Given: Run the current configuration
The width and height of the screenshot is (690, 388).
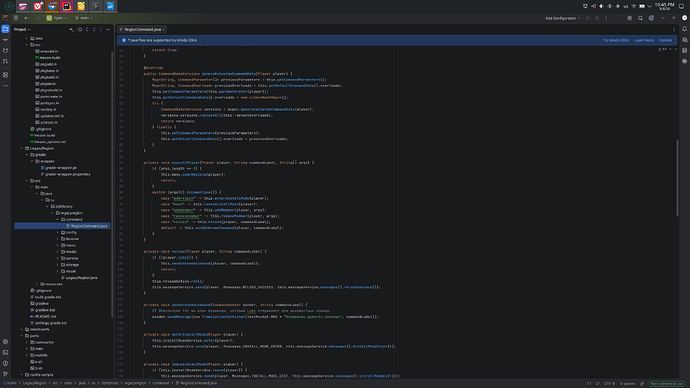Looking at the screenshot, I should tap(587, 18).
